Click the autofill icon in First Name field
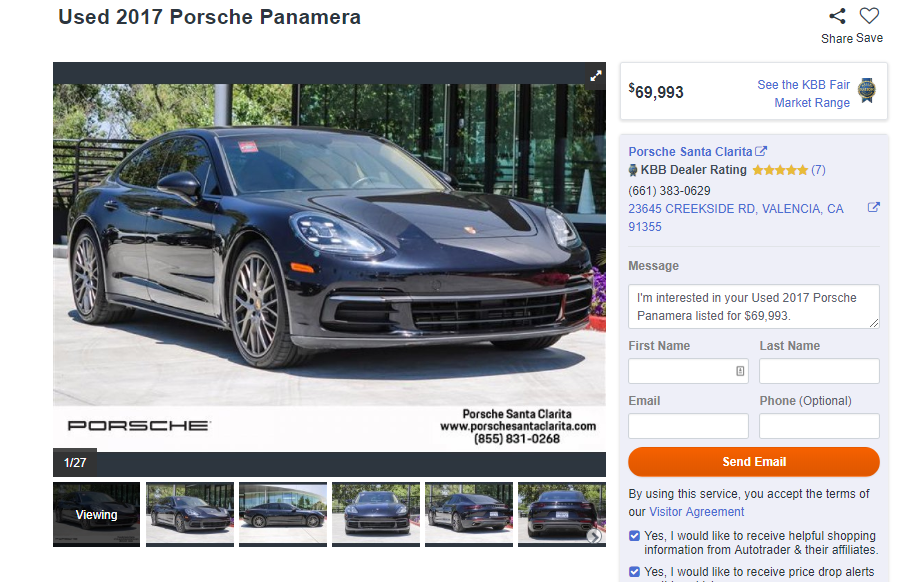 pyautogui.click(x=740, y=371)
